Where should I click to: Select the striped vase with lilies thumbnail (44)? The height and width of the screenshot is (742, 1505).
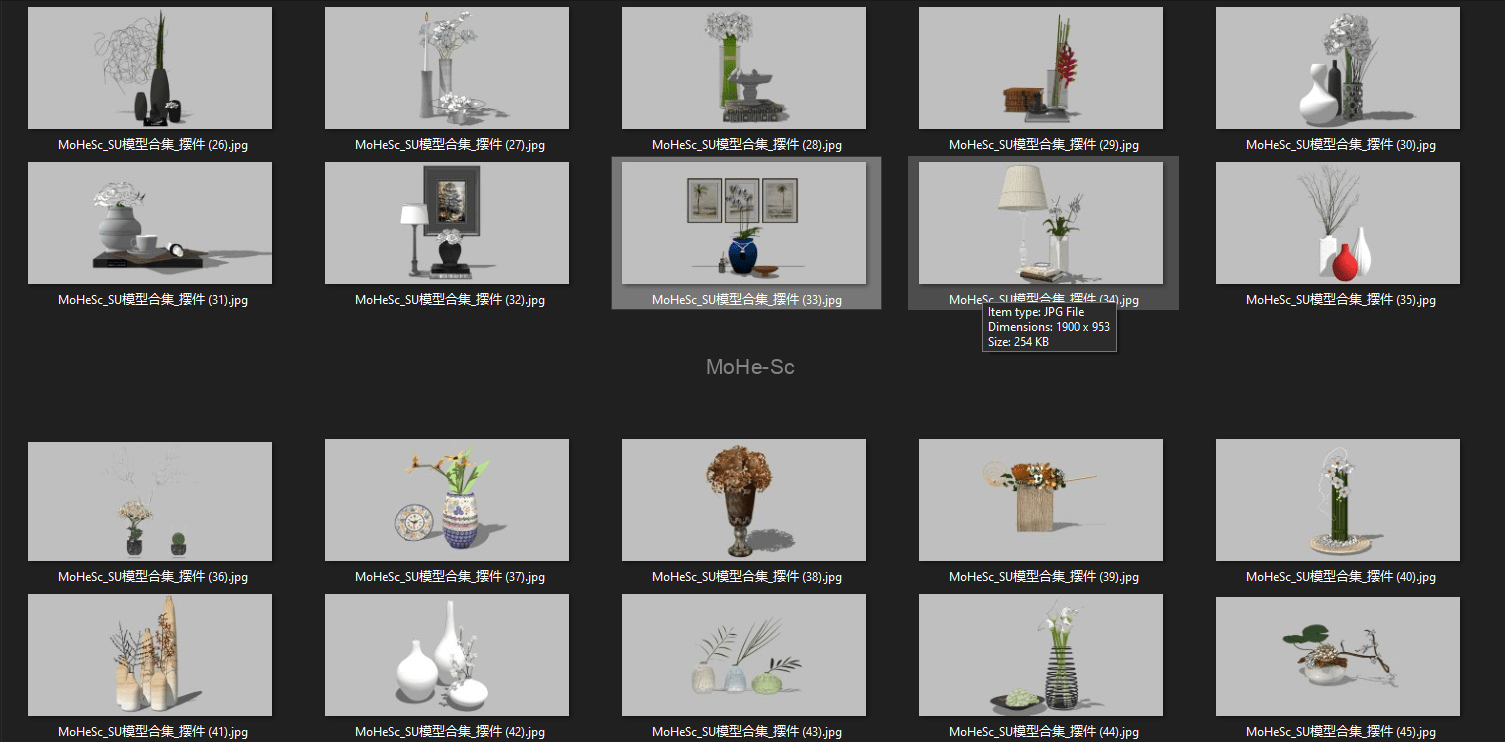pyautogui.click(x=1041, y=655)
